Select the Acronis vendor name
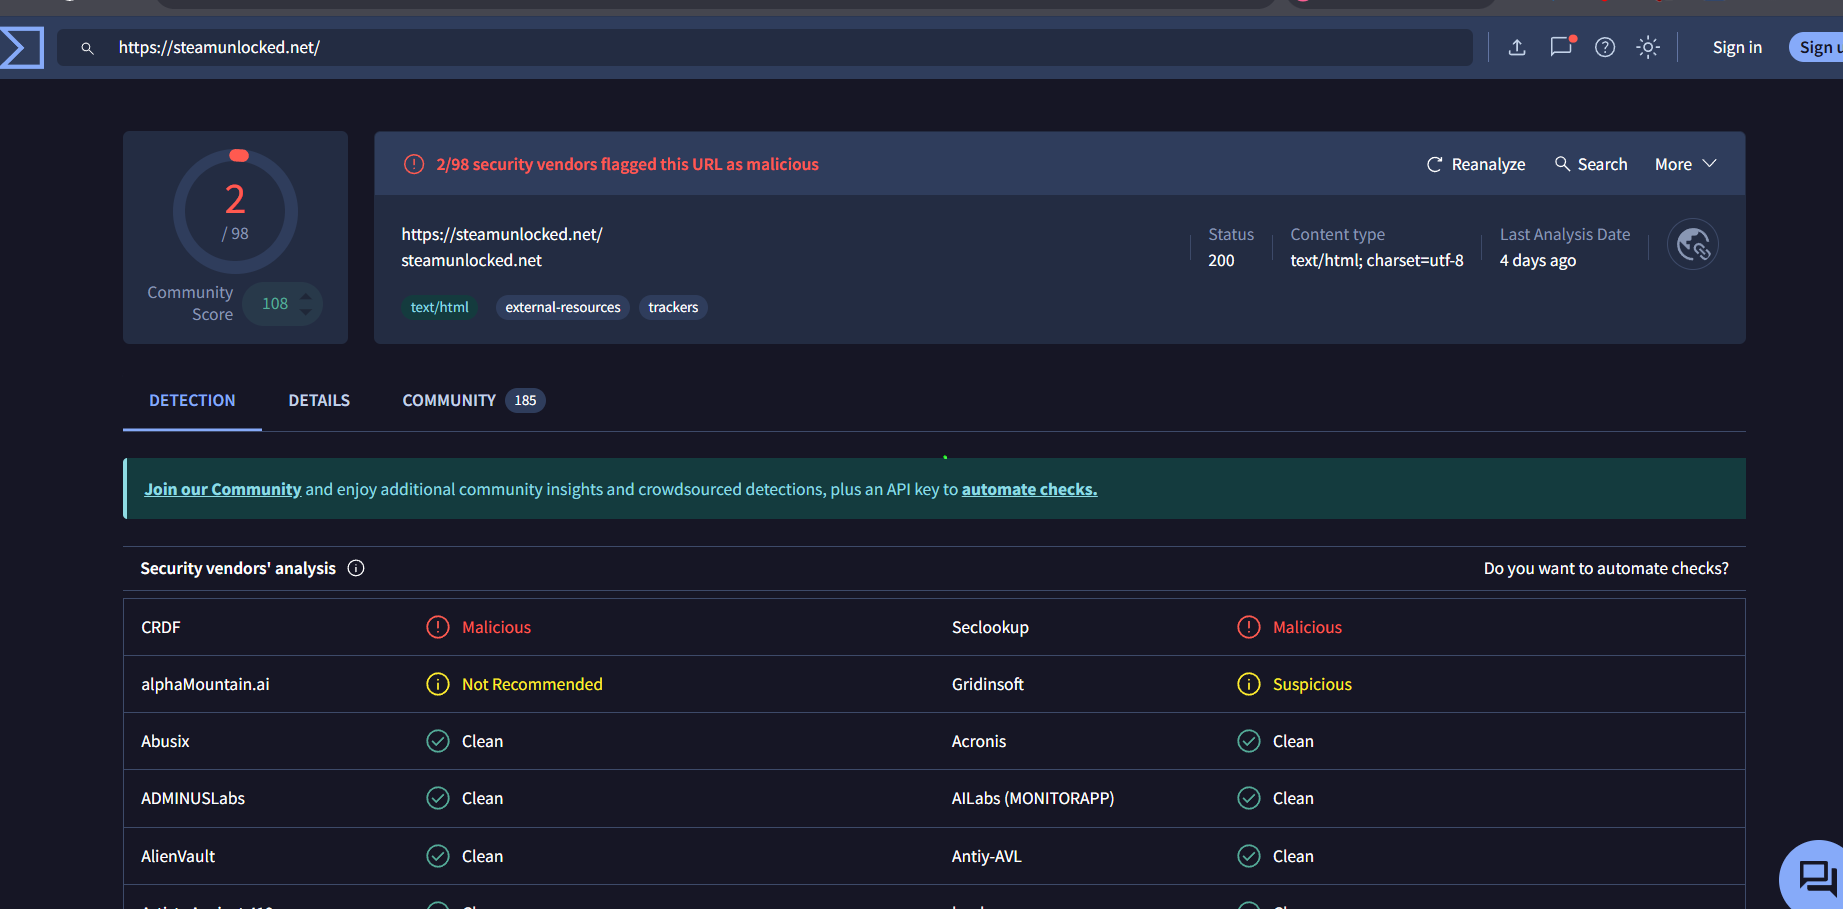The height and width of the screenshot is (909, 1843). click(x=979, y=741)
